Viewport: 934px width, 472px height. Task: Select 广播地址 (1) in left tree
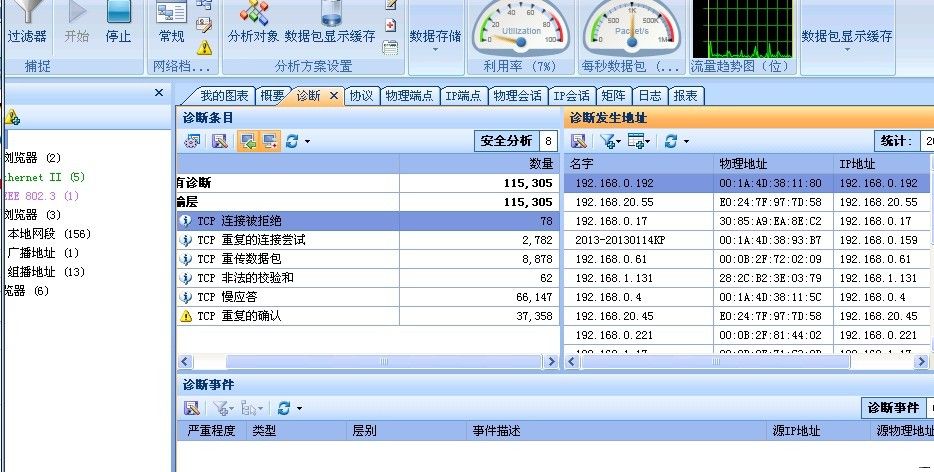[x=43, y=253]
